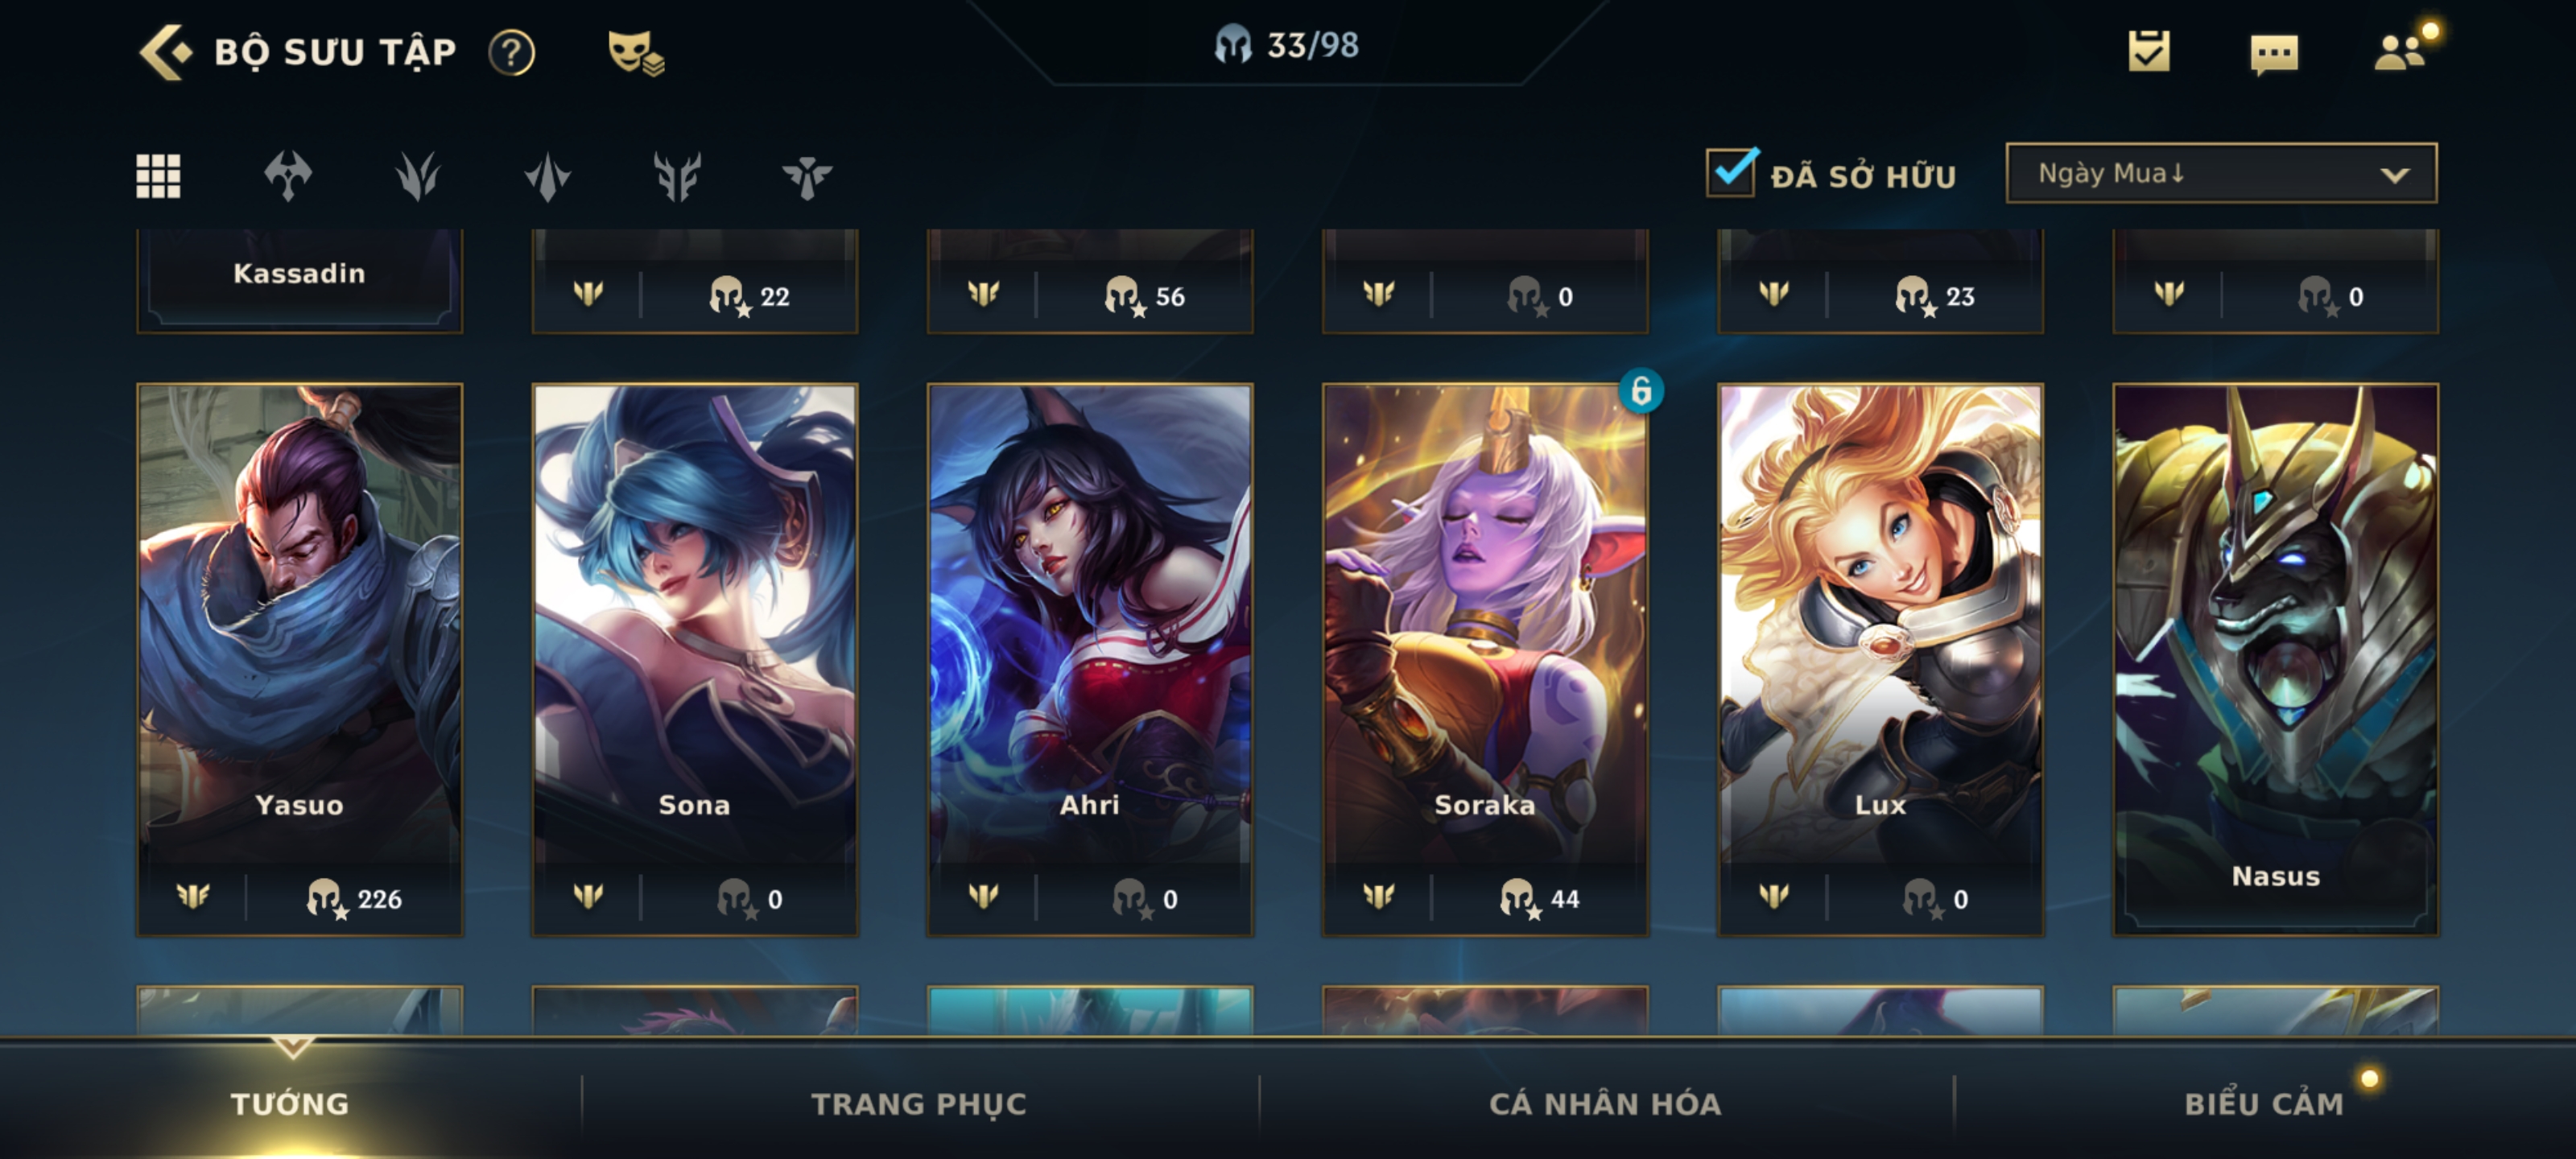Viewport: 2576px width, 1159px height.
Task: Go back using the arrow beside Bộ Sưu Tập
Action: point(164,52)
